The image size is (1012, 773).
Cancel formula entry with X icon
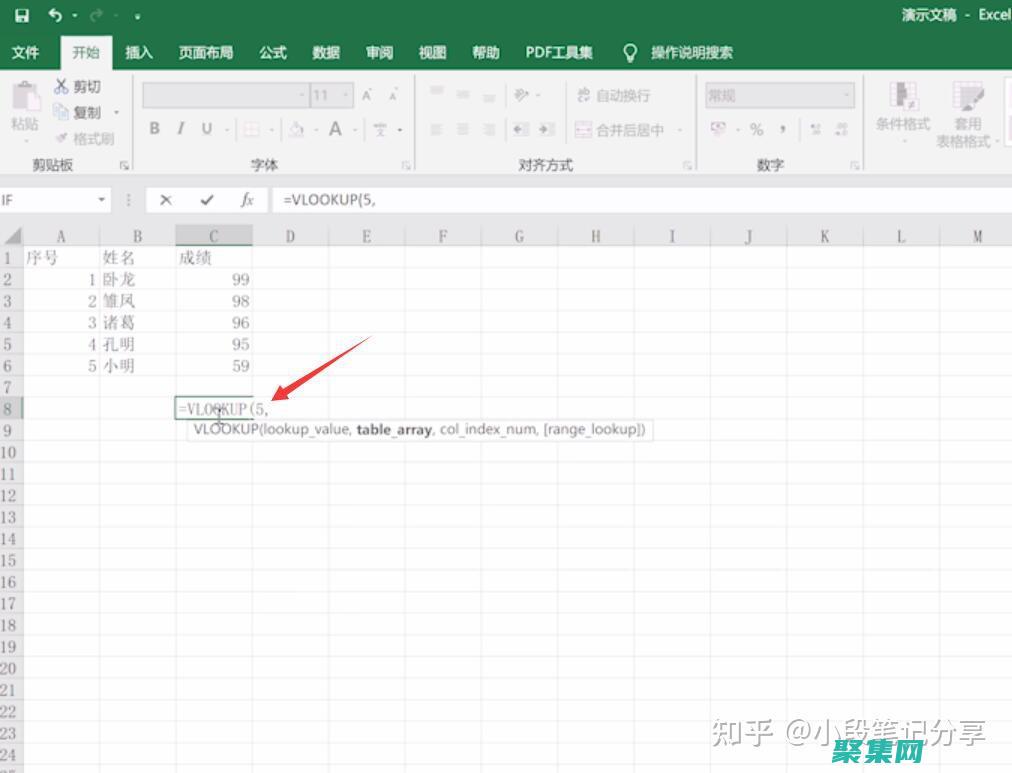click(x=166, y=200)
